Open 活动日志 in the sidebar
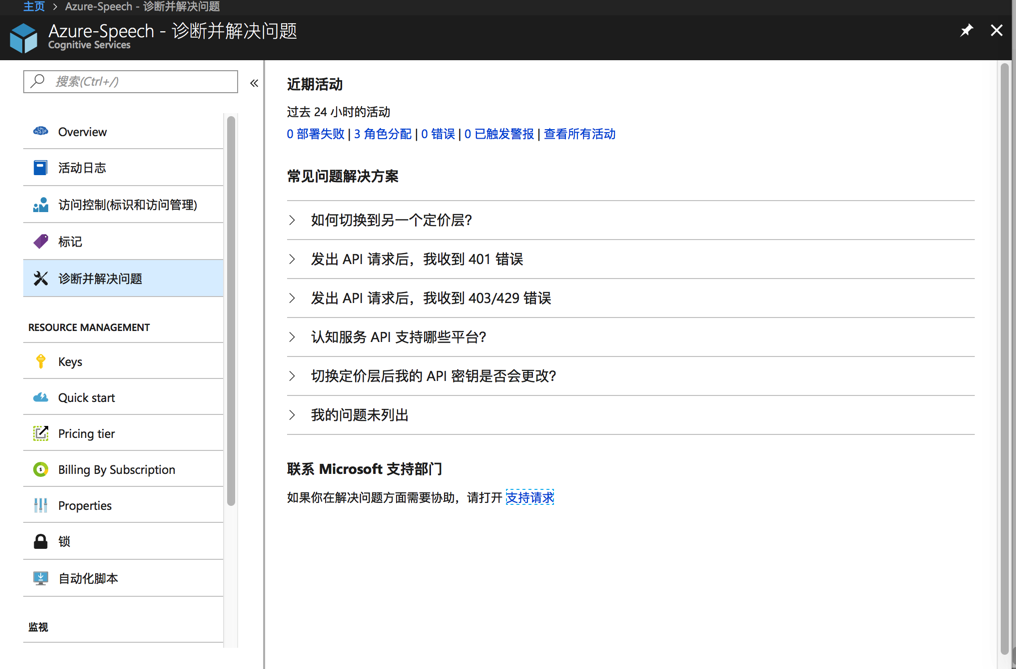 [123, 168]
